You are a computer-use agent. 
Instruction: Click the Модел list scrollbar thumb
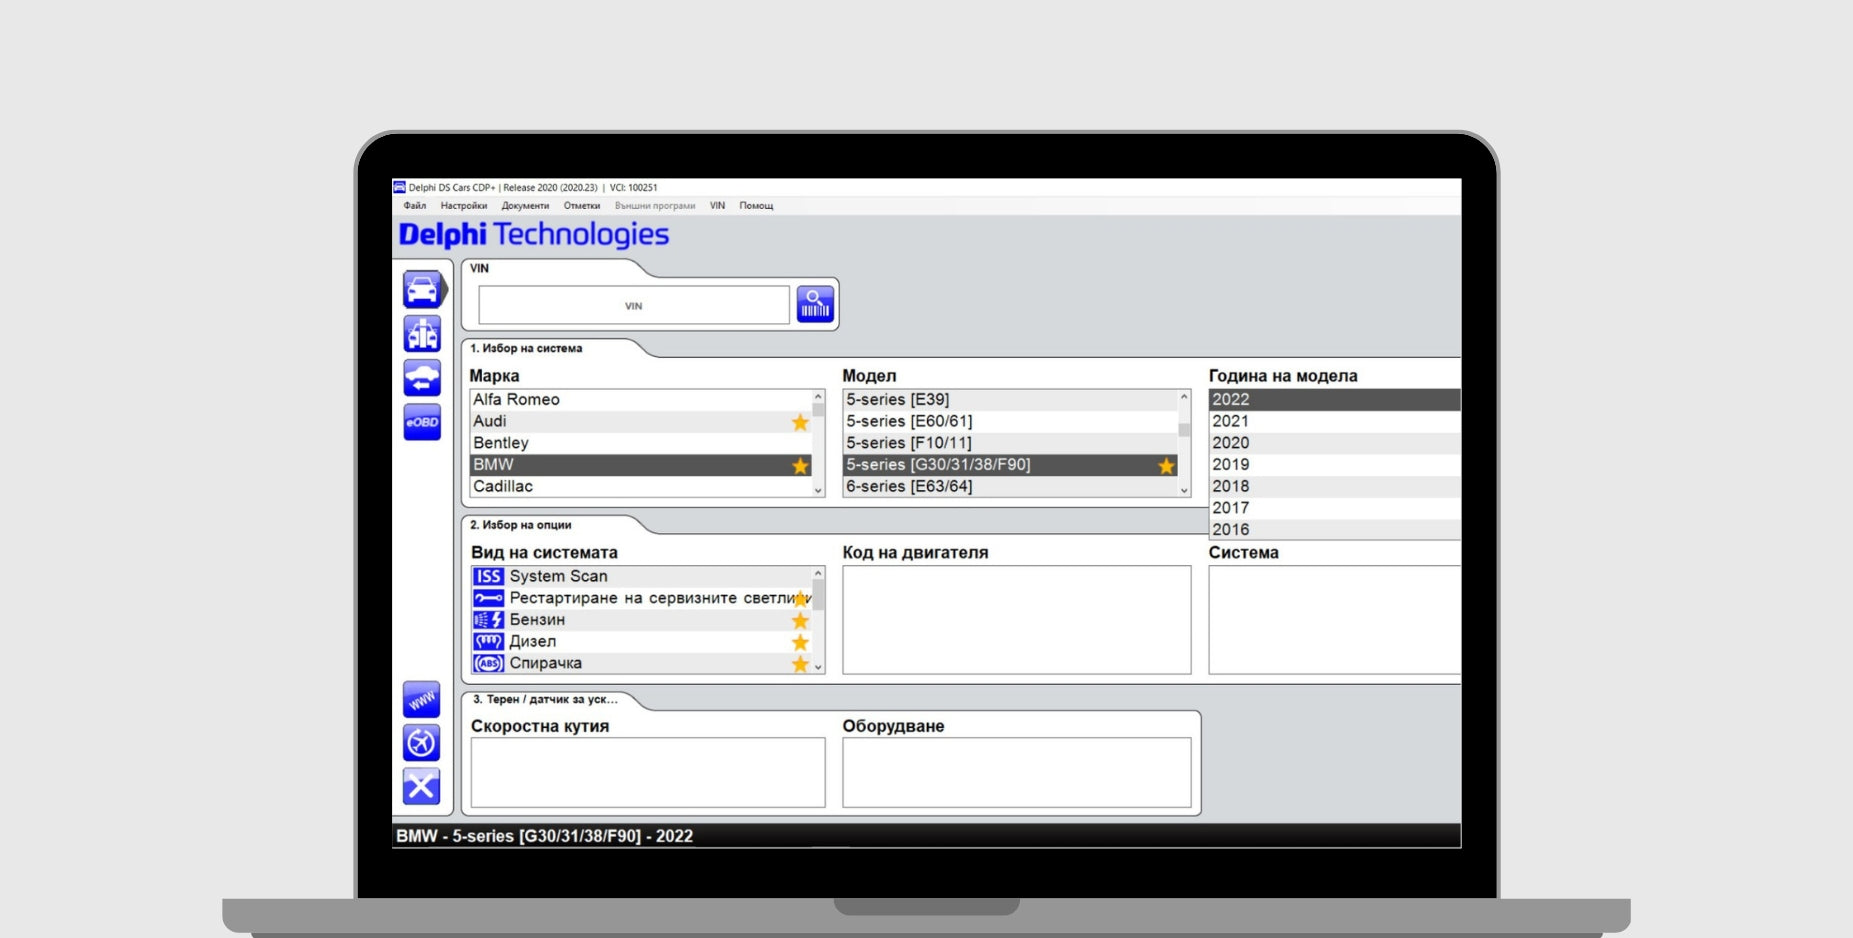(x=1184, y=430)
